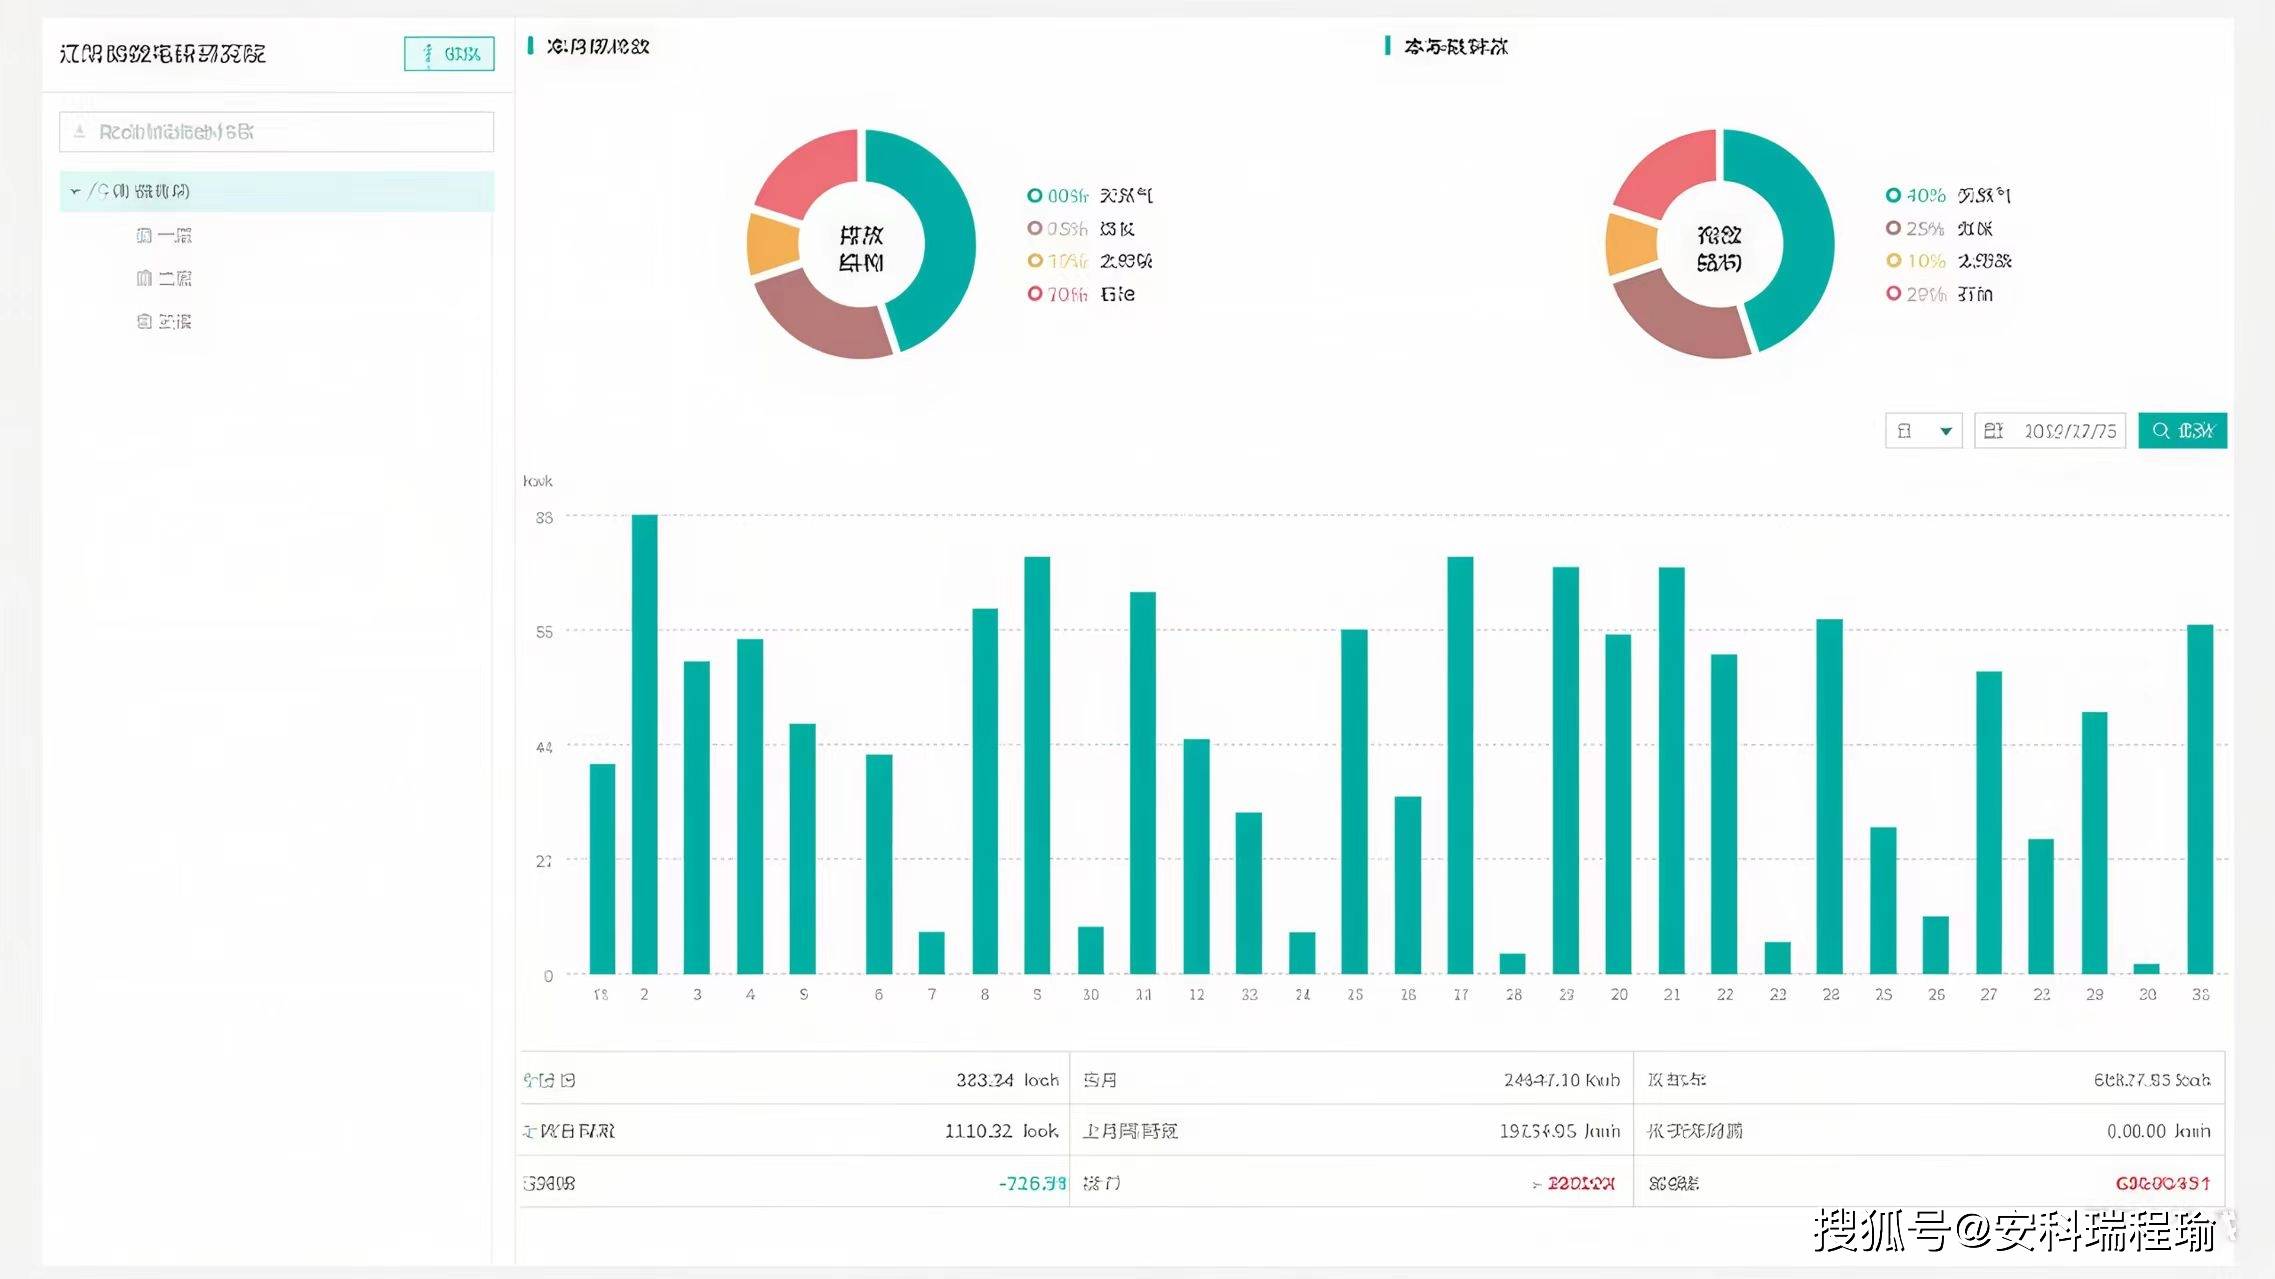Click the icon beside the third floor tree node
The width and height of the screenshot is (2275, 1279).
[144, 321]
